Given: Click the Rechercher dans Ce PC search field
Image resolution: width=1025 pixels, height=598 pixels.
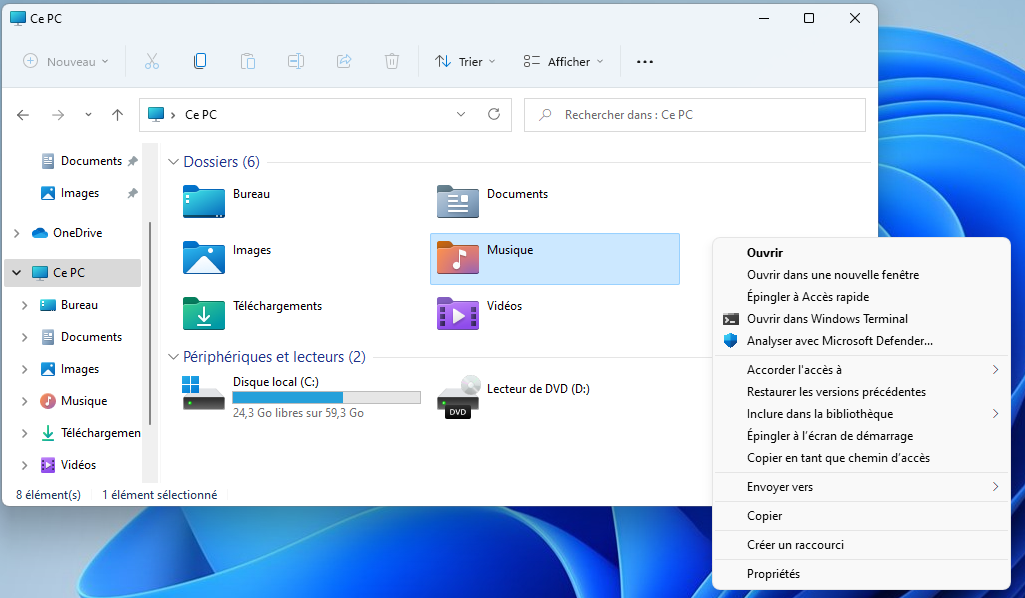Looking at the screenshot, I should [694, 115].
